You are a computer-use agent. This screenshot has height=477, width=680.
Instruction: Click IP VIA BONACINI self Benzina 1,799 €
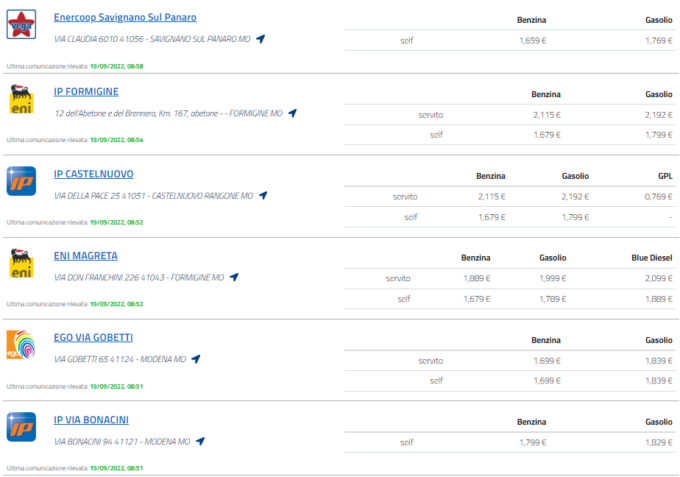click(x=533, y=443)
